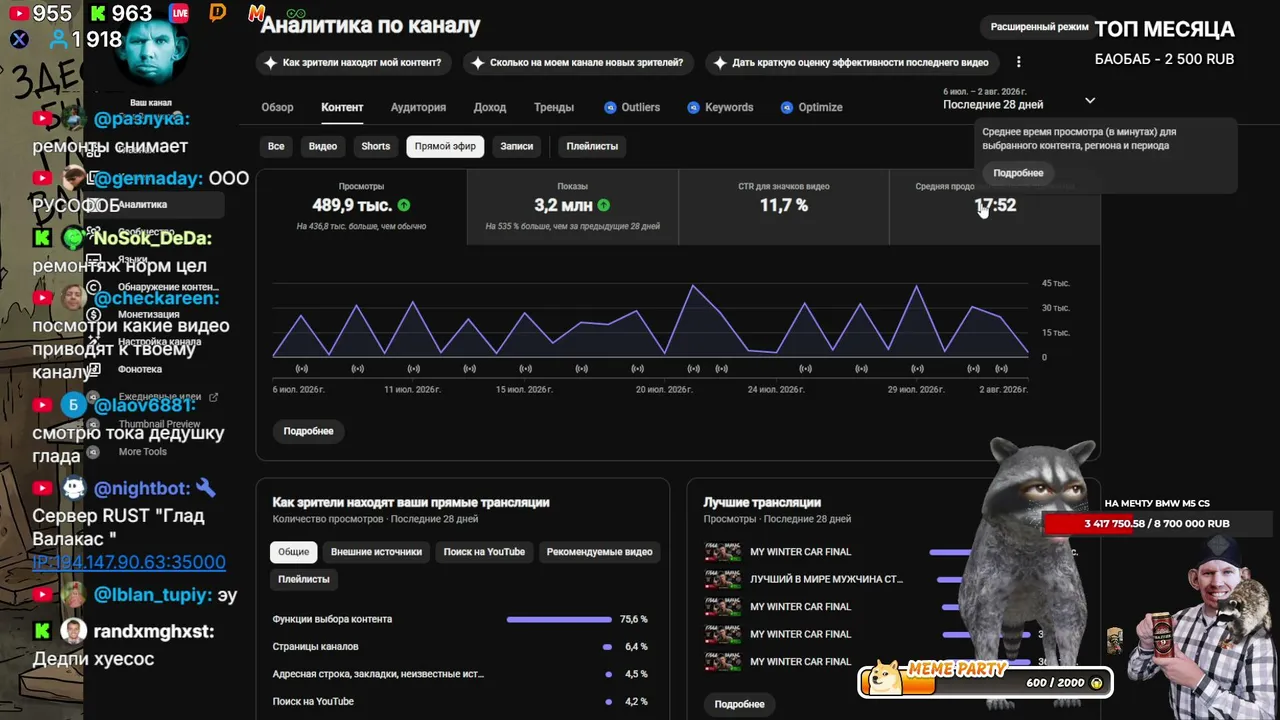The height and width of the screenshot is (720, 1280).
Task: Open the Keywords extension tab
Action: pos(720,107)
